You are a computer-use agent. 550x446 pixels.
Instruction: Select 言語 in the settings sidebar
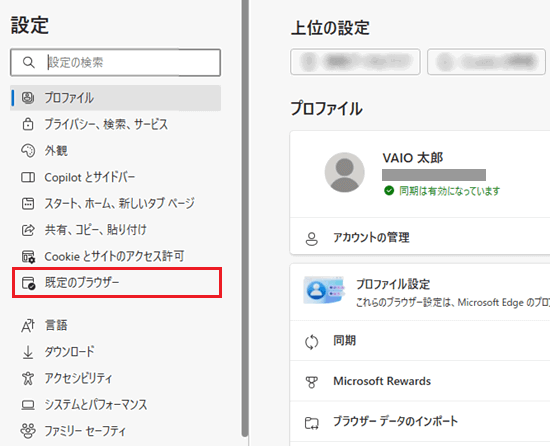pyautogui.click(x=117, y=325)
